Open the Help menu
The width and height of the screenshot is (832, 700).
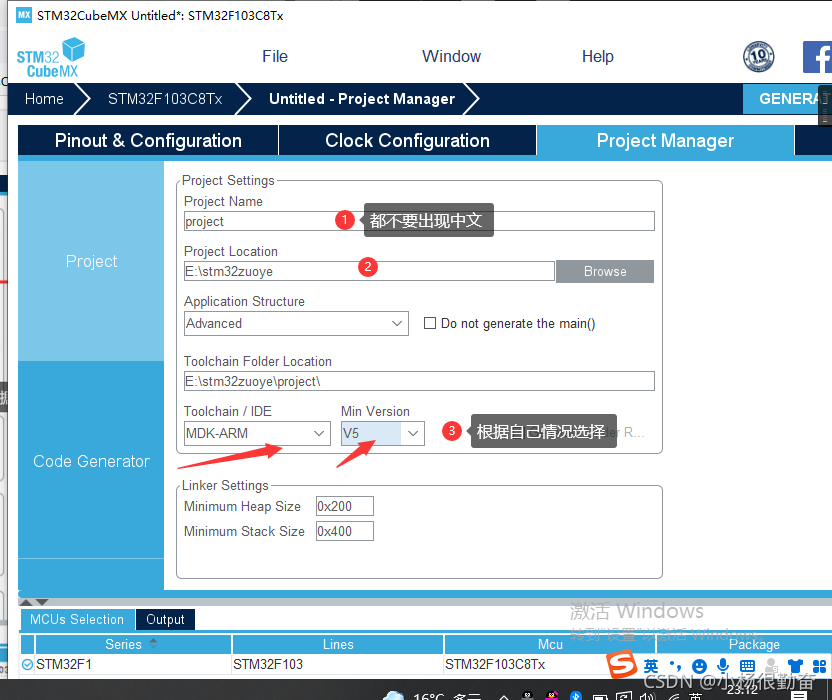coord(597,56)
